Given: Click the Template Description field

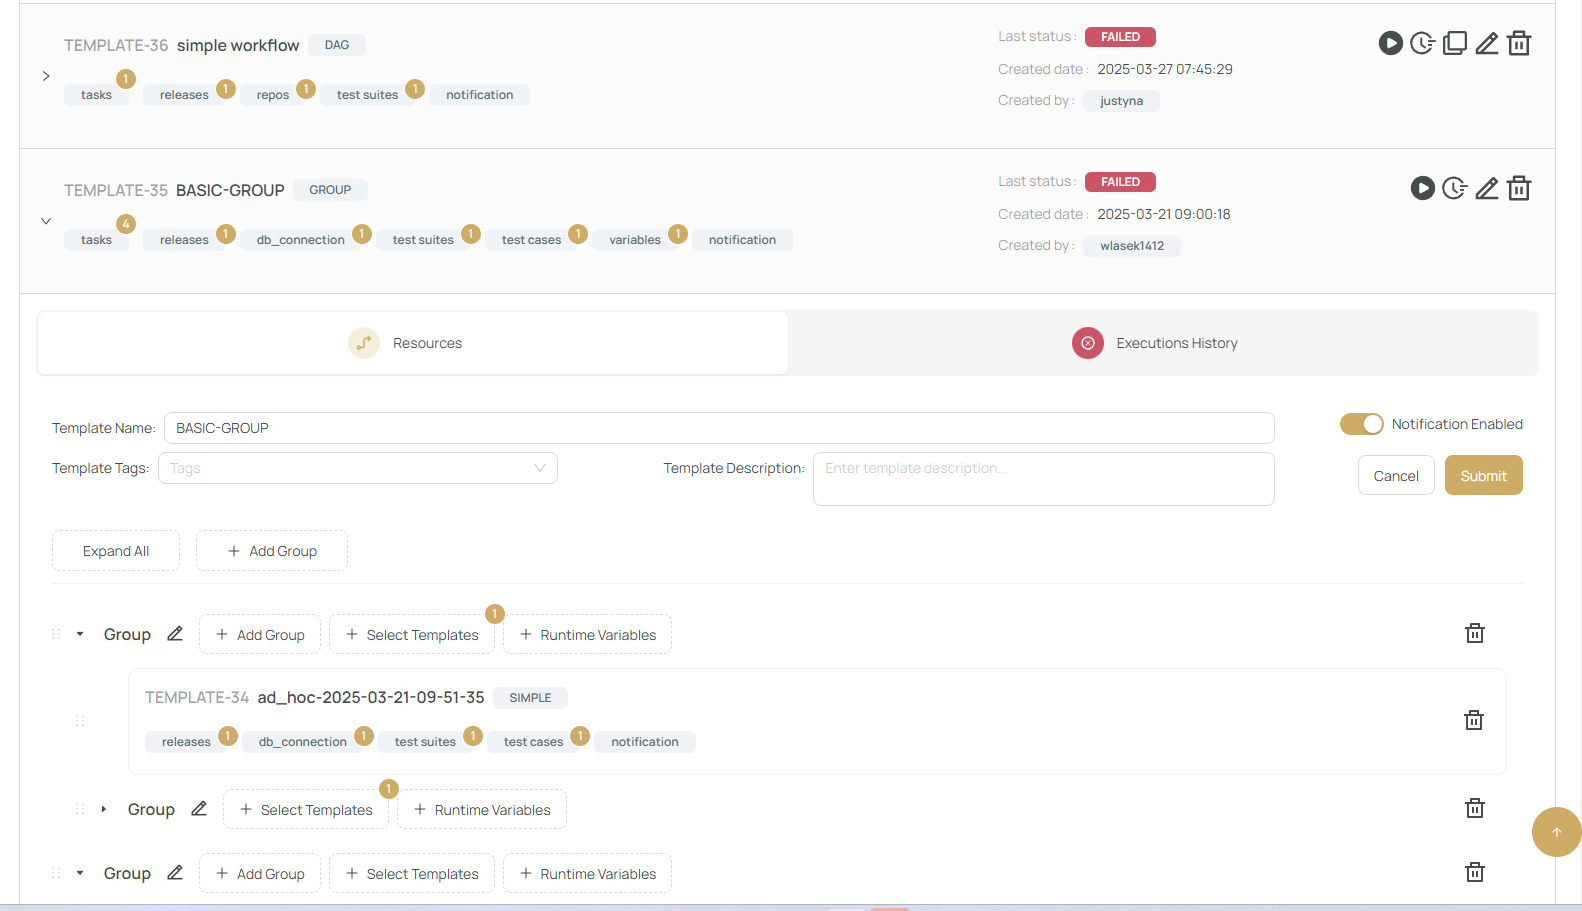Looking at the screenshot, I should coord(1043,479).
